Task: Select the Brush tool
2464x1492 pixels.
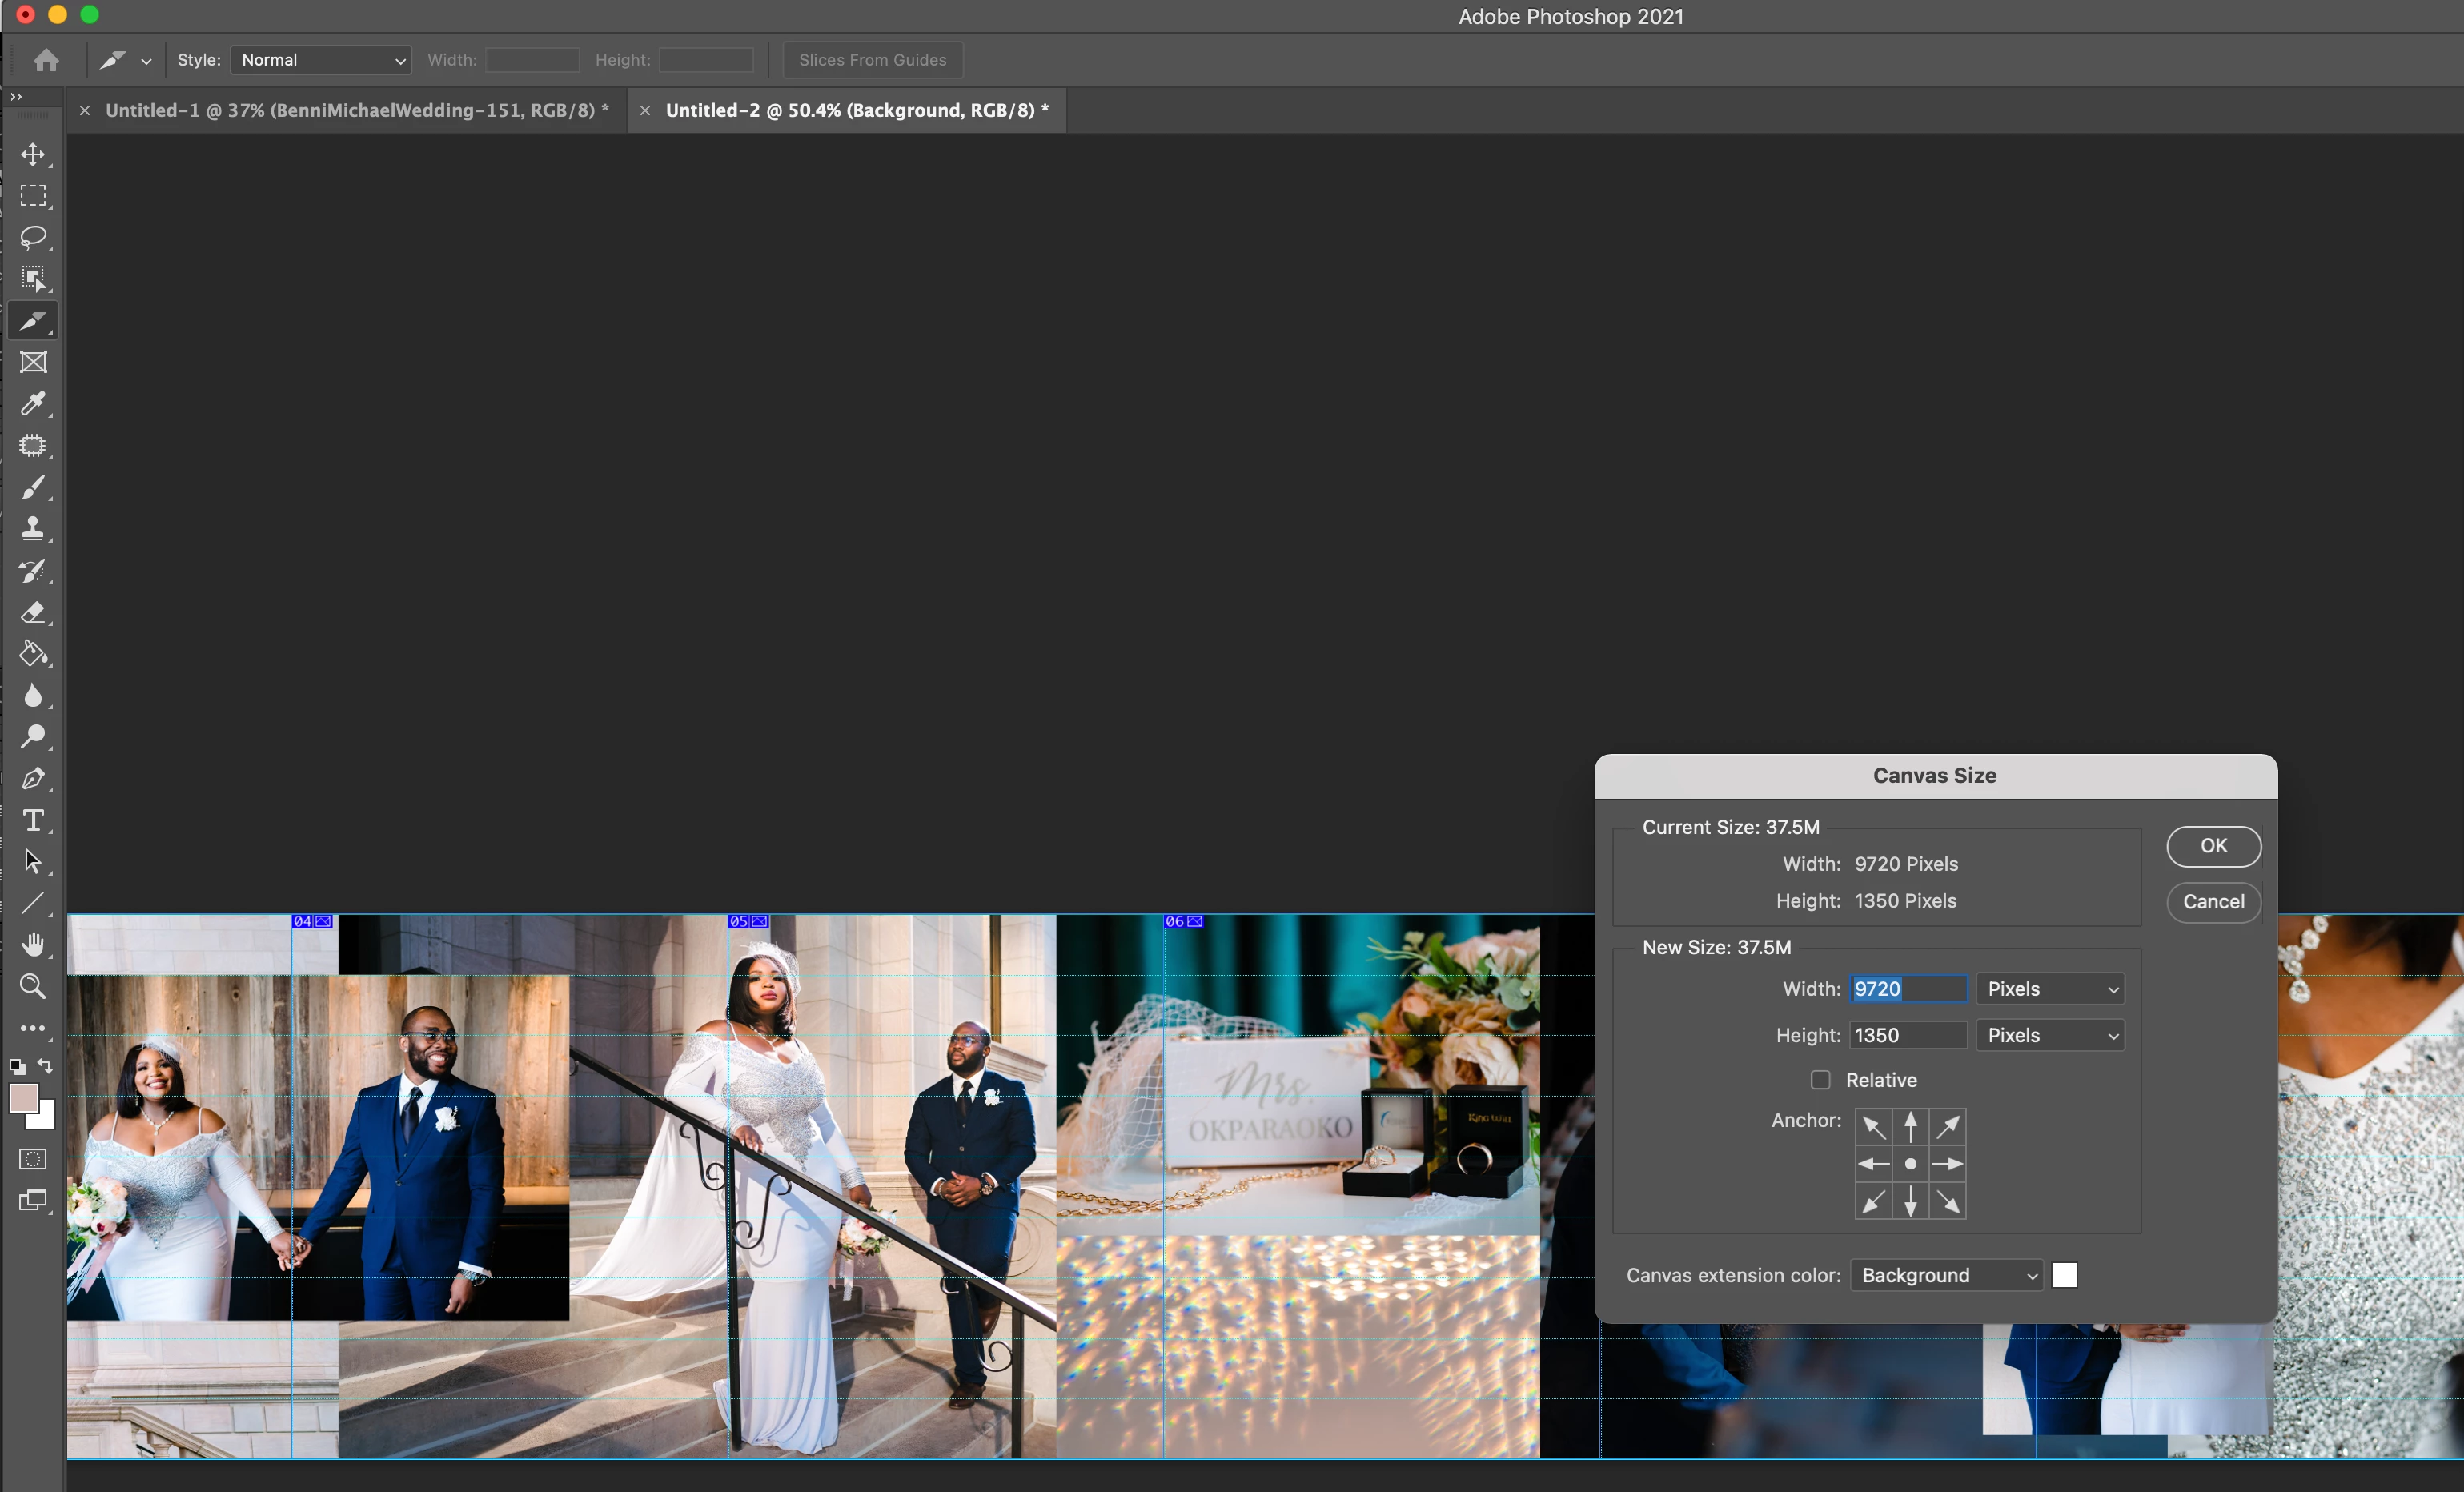Action: 33,487
